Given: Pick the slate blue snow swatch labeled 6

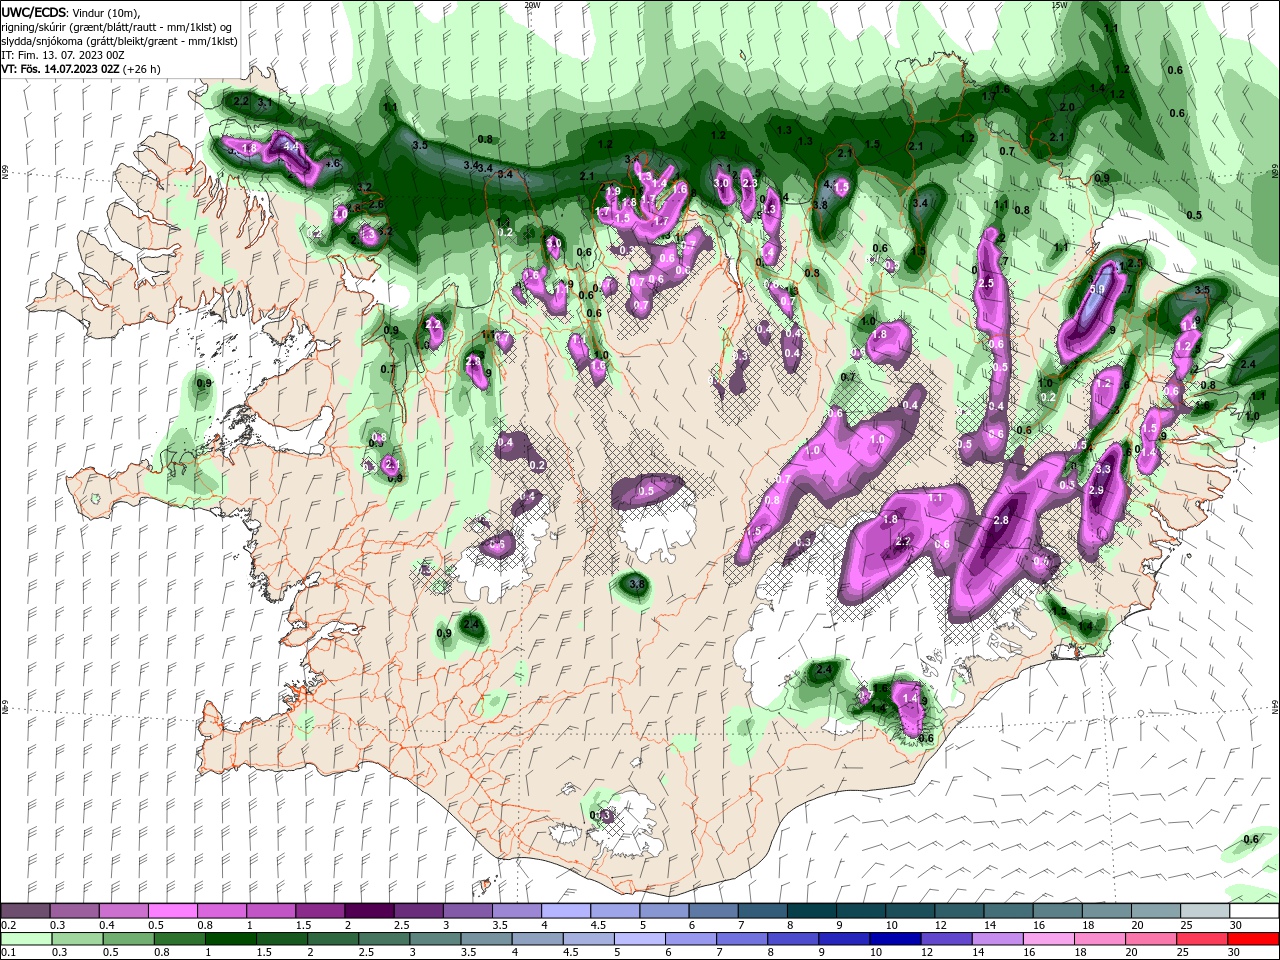Looking at the screenshot, I should click(x=713, y=911).
